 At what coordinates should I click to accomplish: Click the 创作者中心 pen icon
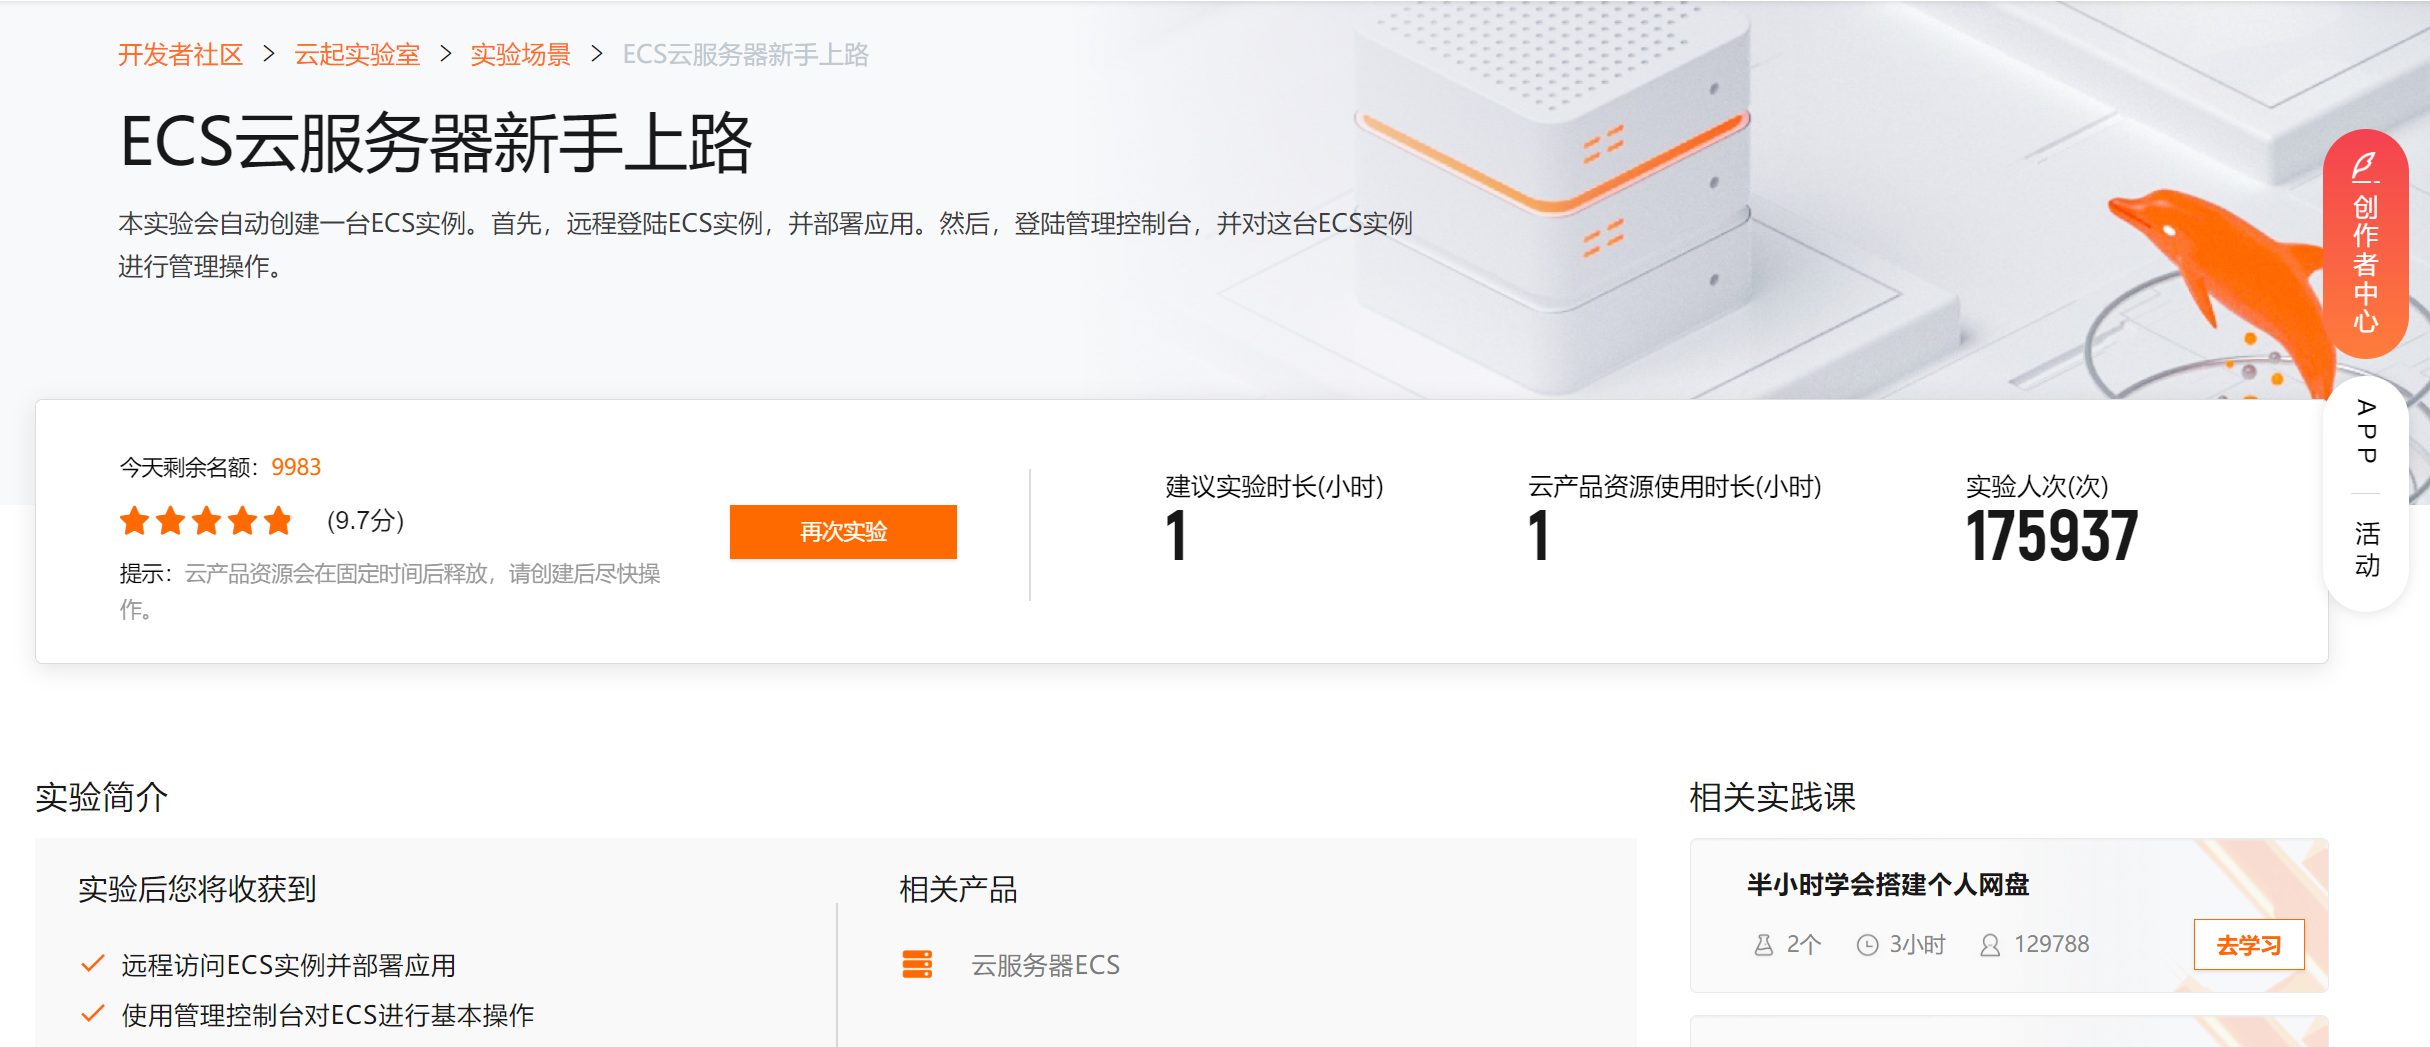coord(2365,166)
